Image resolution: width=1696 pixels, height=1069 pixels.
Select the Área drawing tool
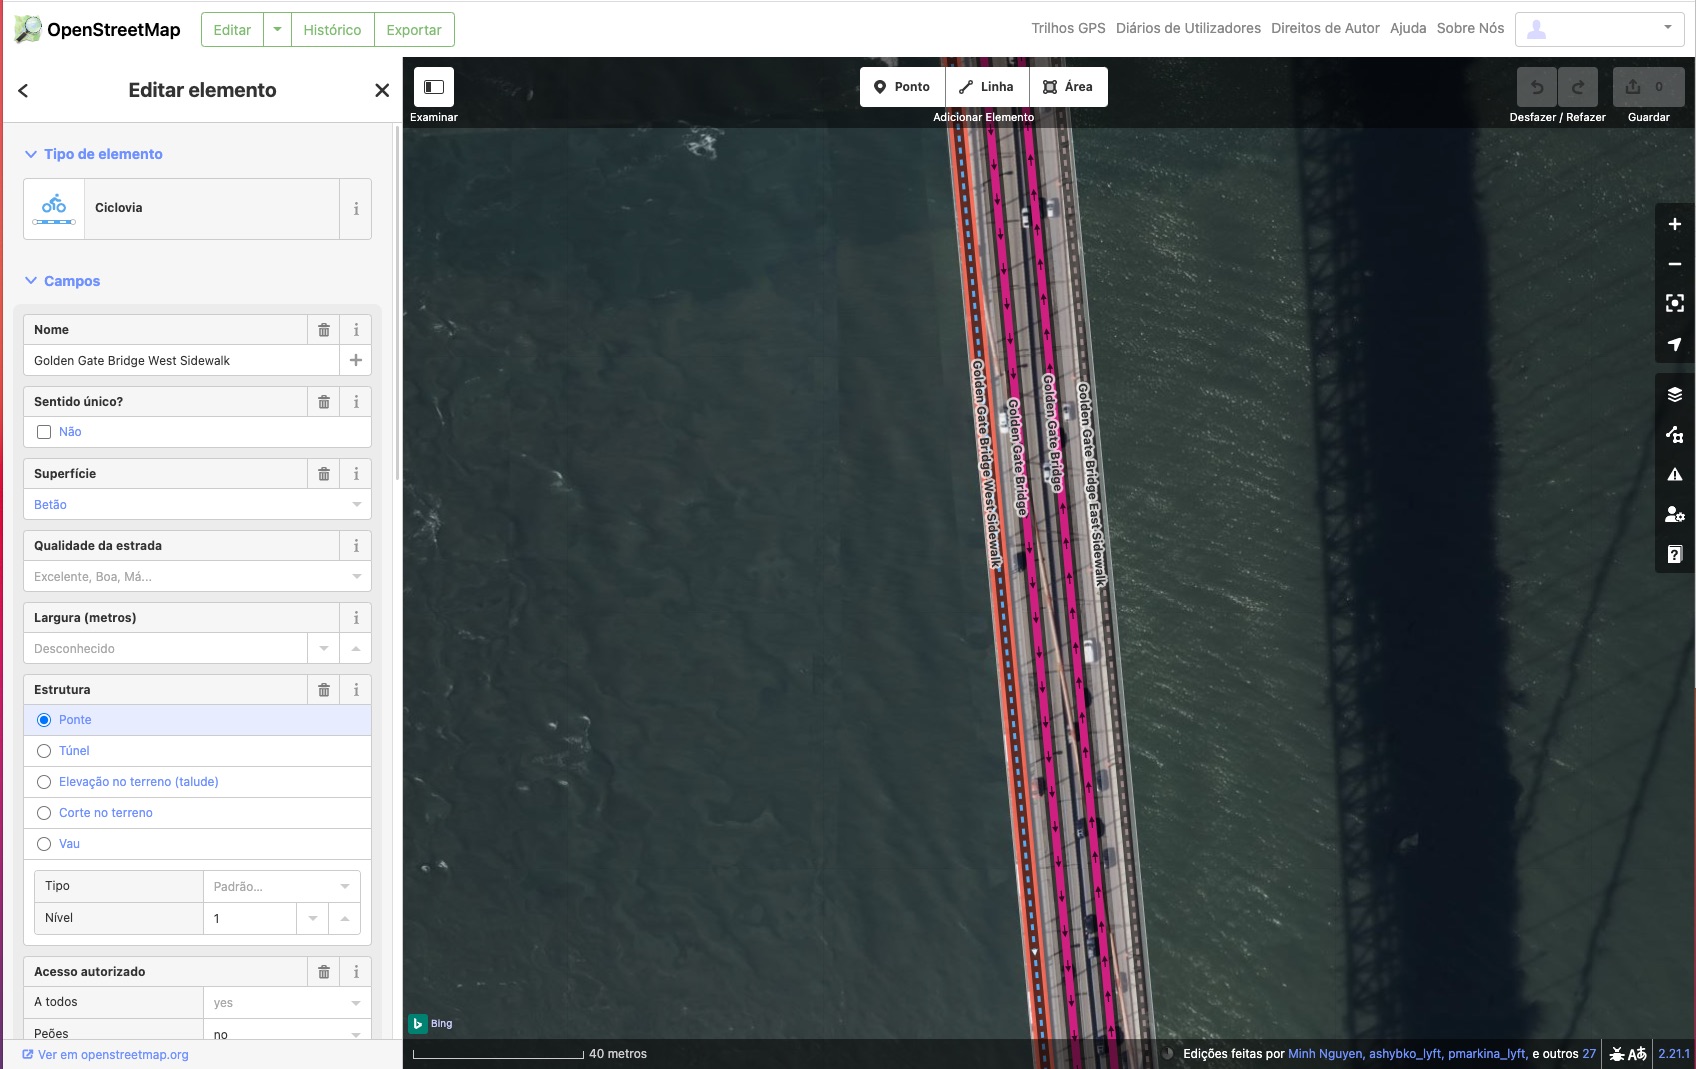click(1068, 87)
